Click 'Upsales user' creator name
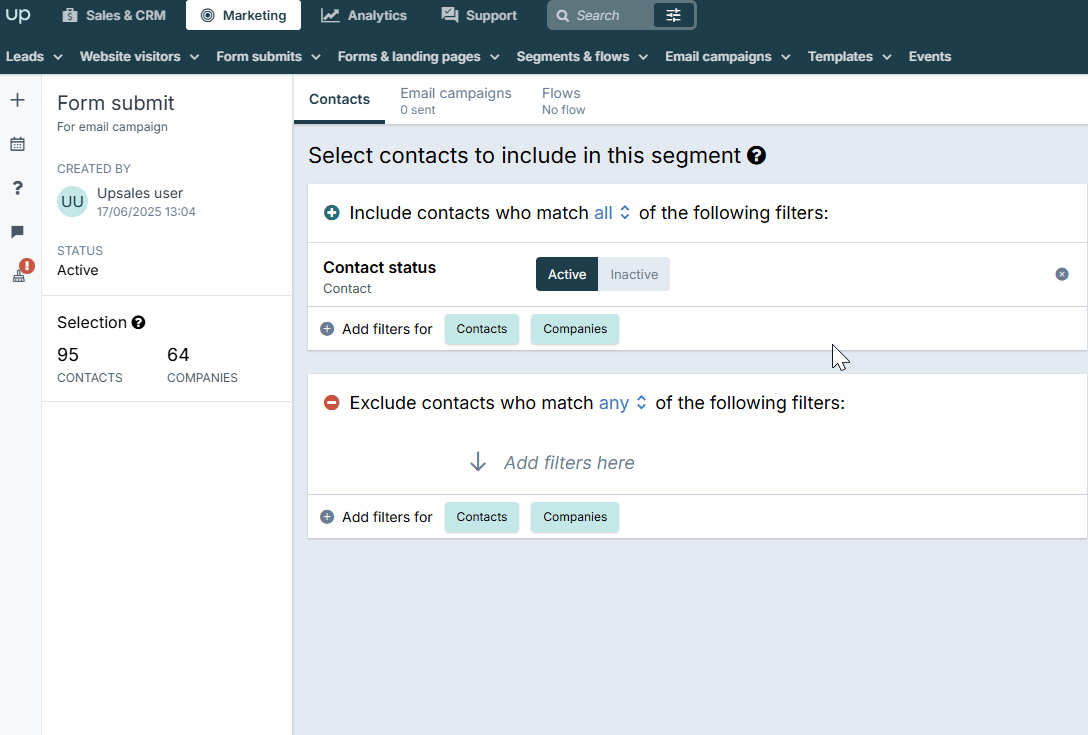 point(140,193)
